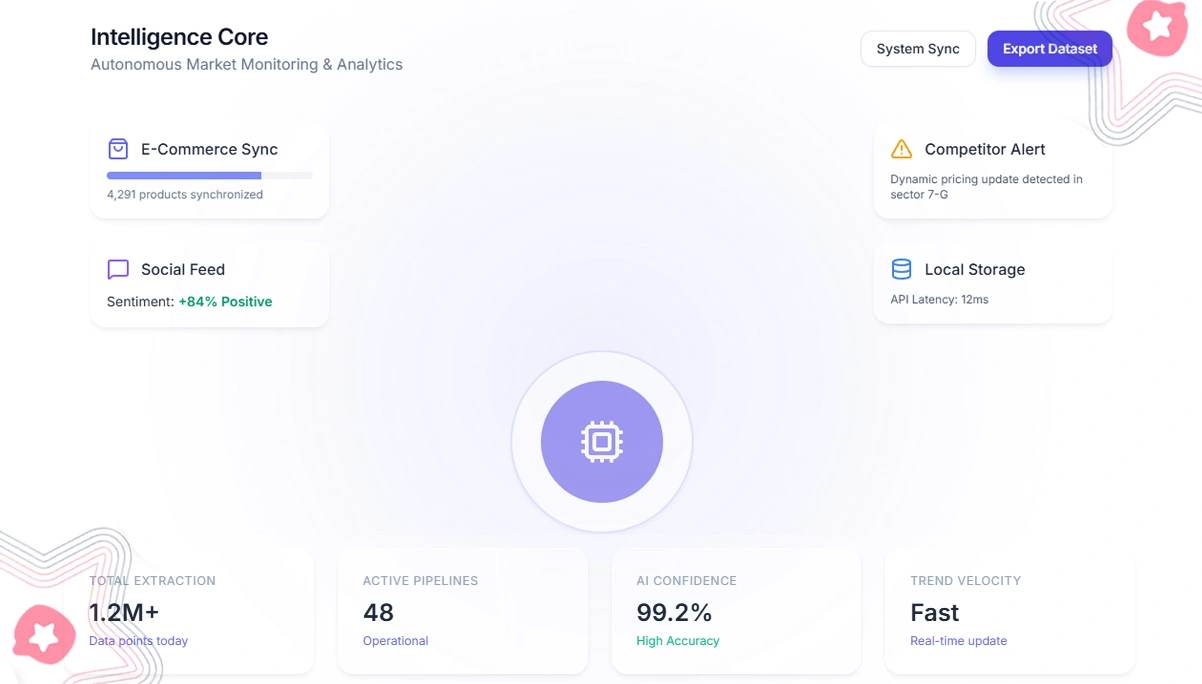The image size is (1202, 684).
Task: Click the Operational status text
Action: (395, 641)
